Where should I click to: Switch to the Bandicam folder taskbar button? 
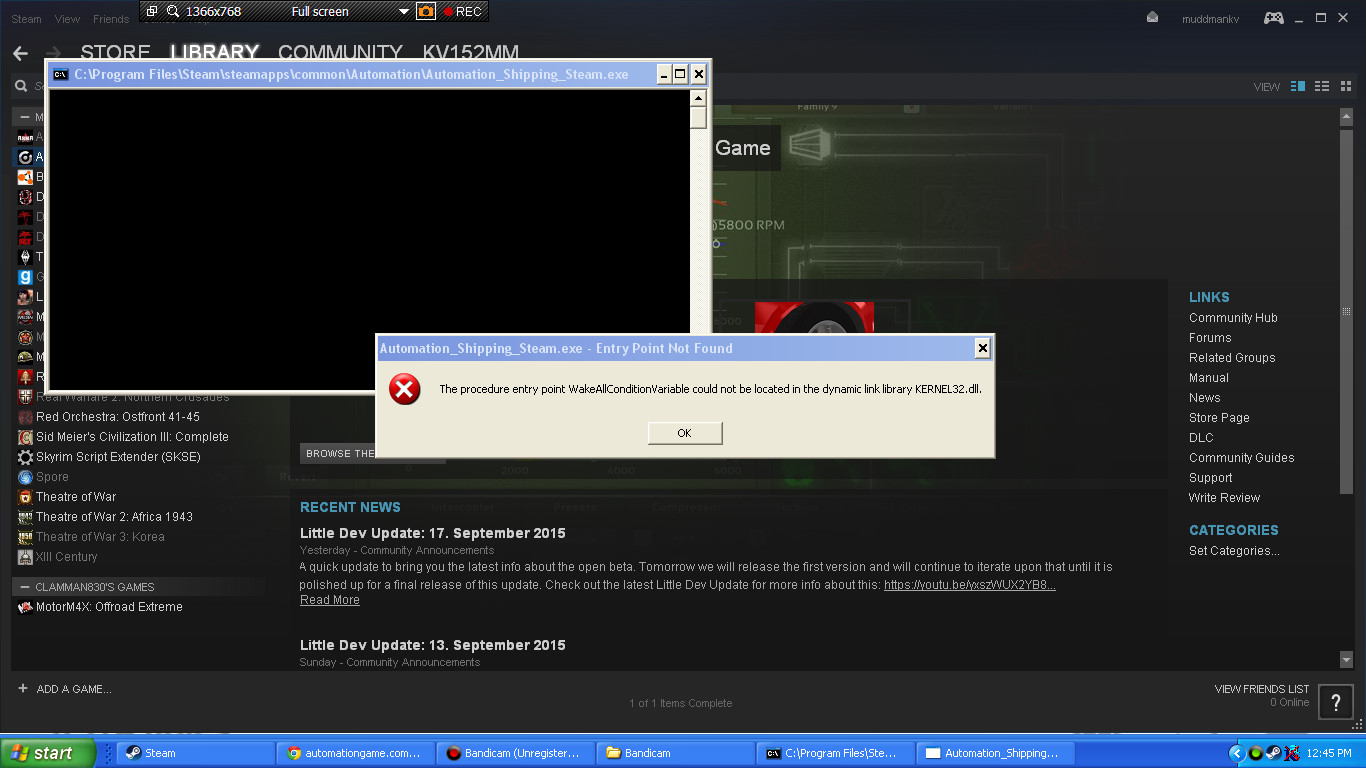675,753
